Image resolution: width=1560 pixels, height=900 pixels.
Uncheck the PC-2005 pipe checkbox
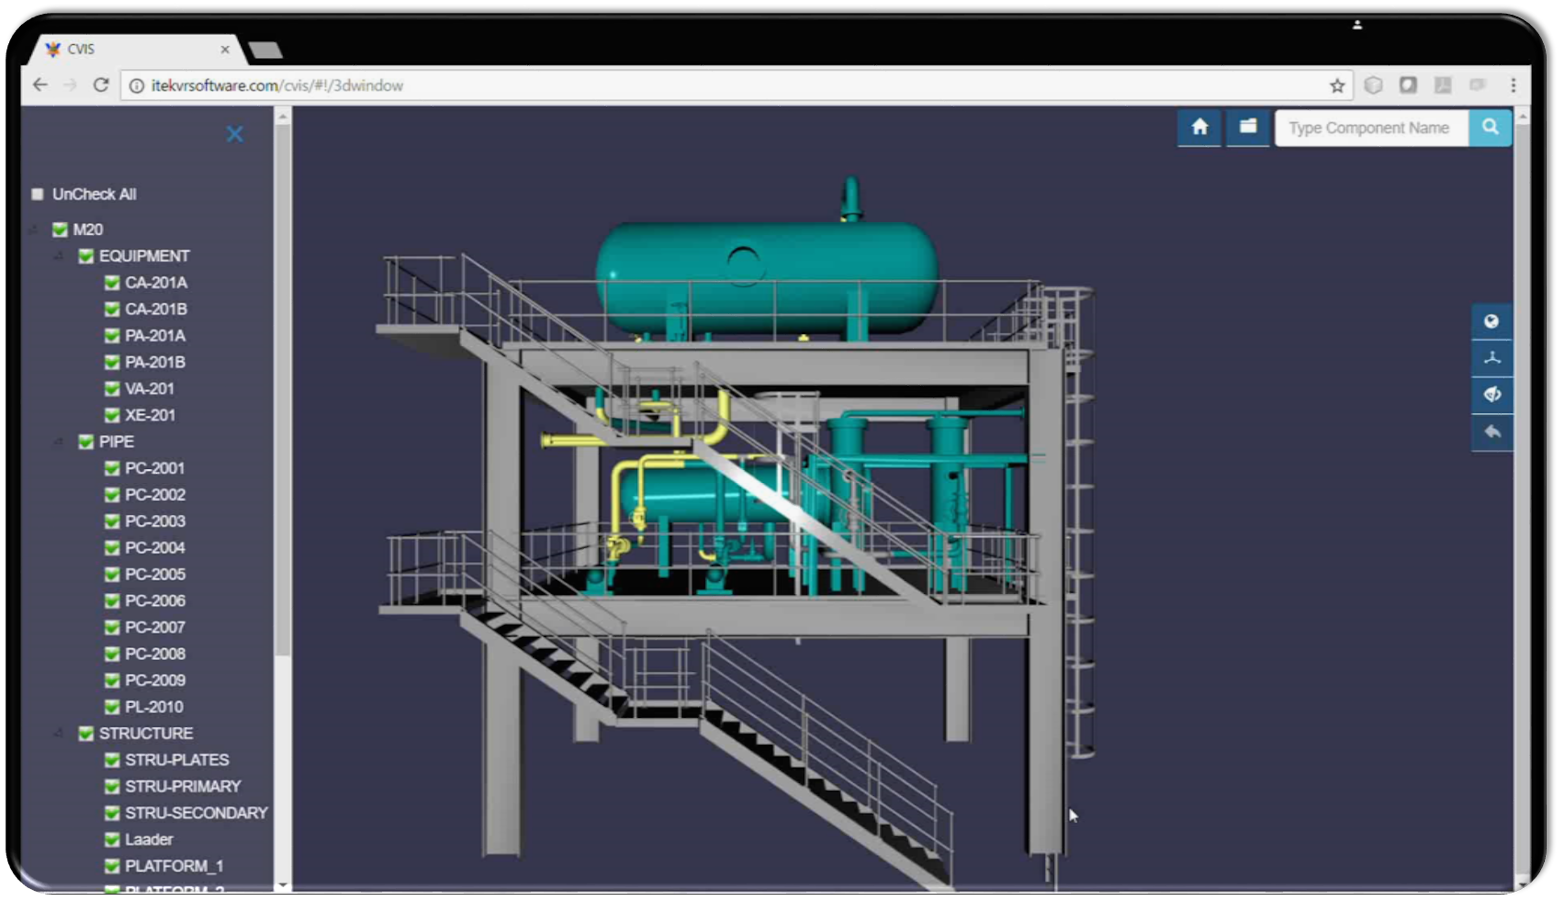112,575
